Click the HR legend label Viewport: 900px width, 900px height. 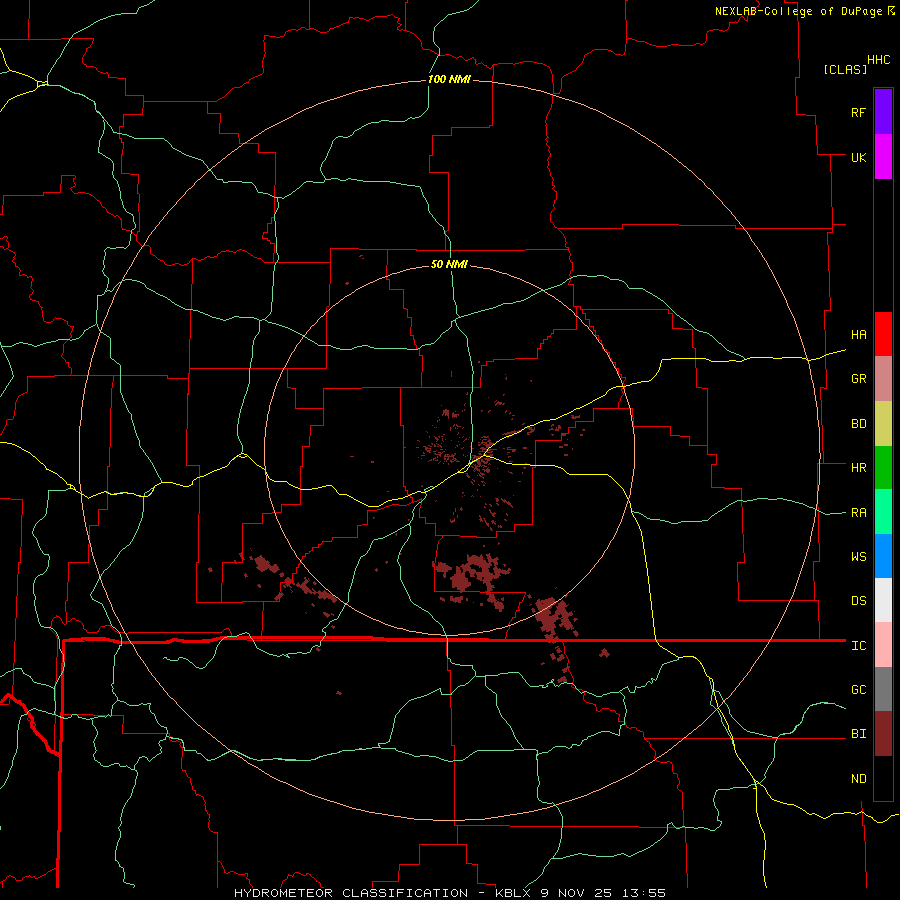(858, 468)
